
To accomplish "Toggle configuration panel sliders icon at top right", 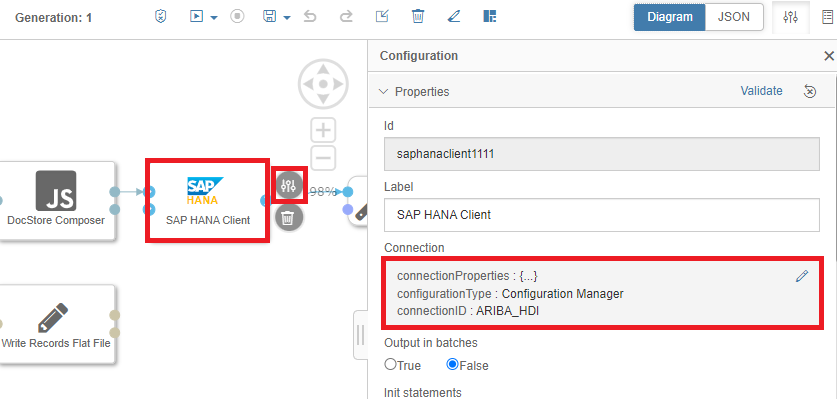I will tap(791, 17).
